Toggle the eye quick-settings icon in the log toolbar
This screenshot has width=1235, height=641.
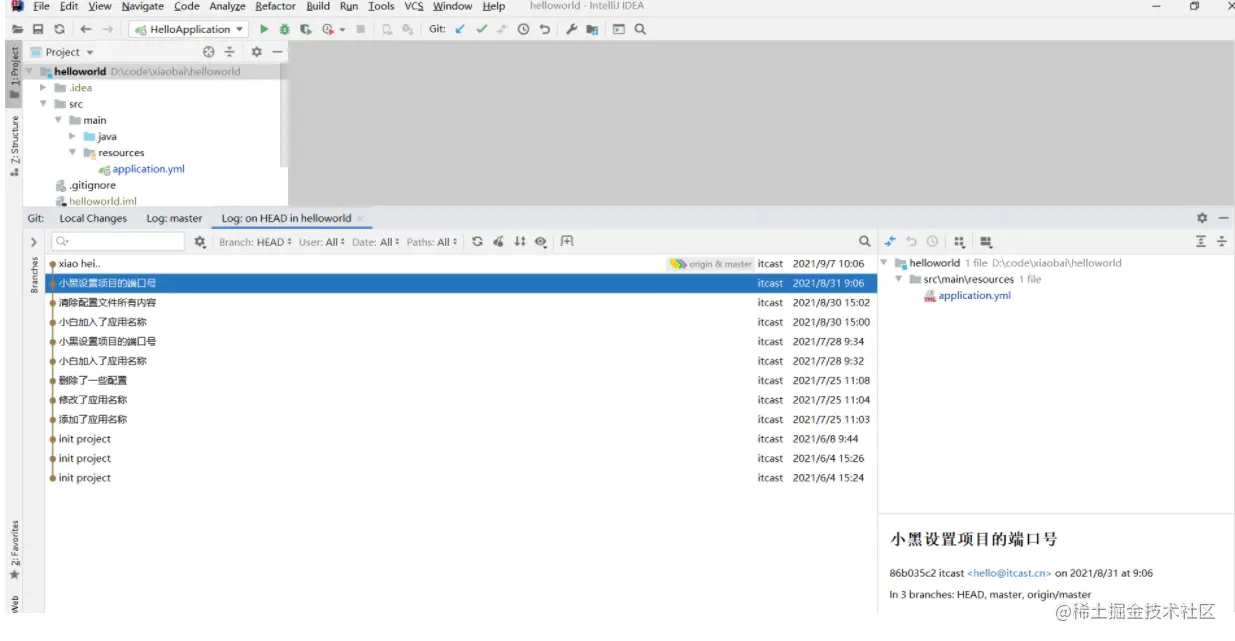[x=541, y=242]
